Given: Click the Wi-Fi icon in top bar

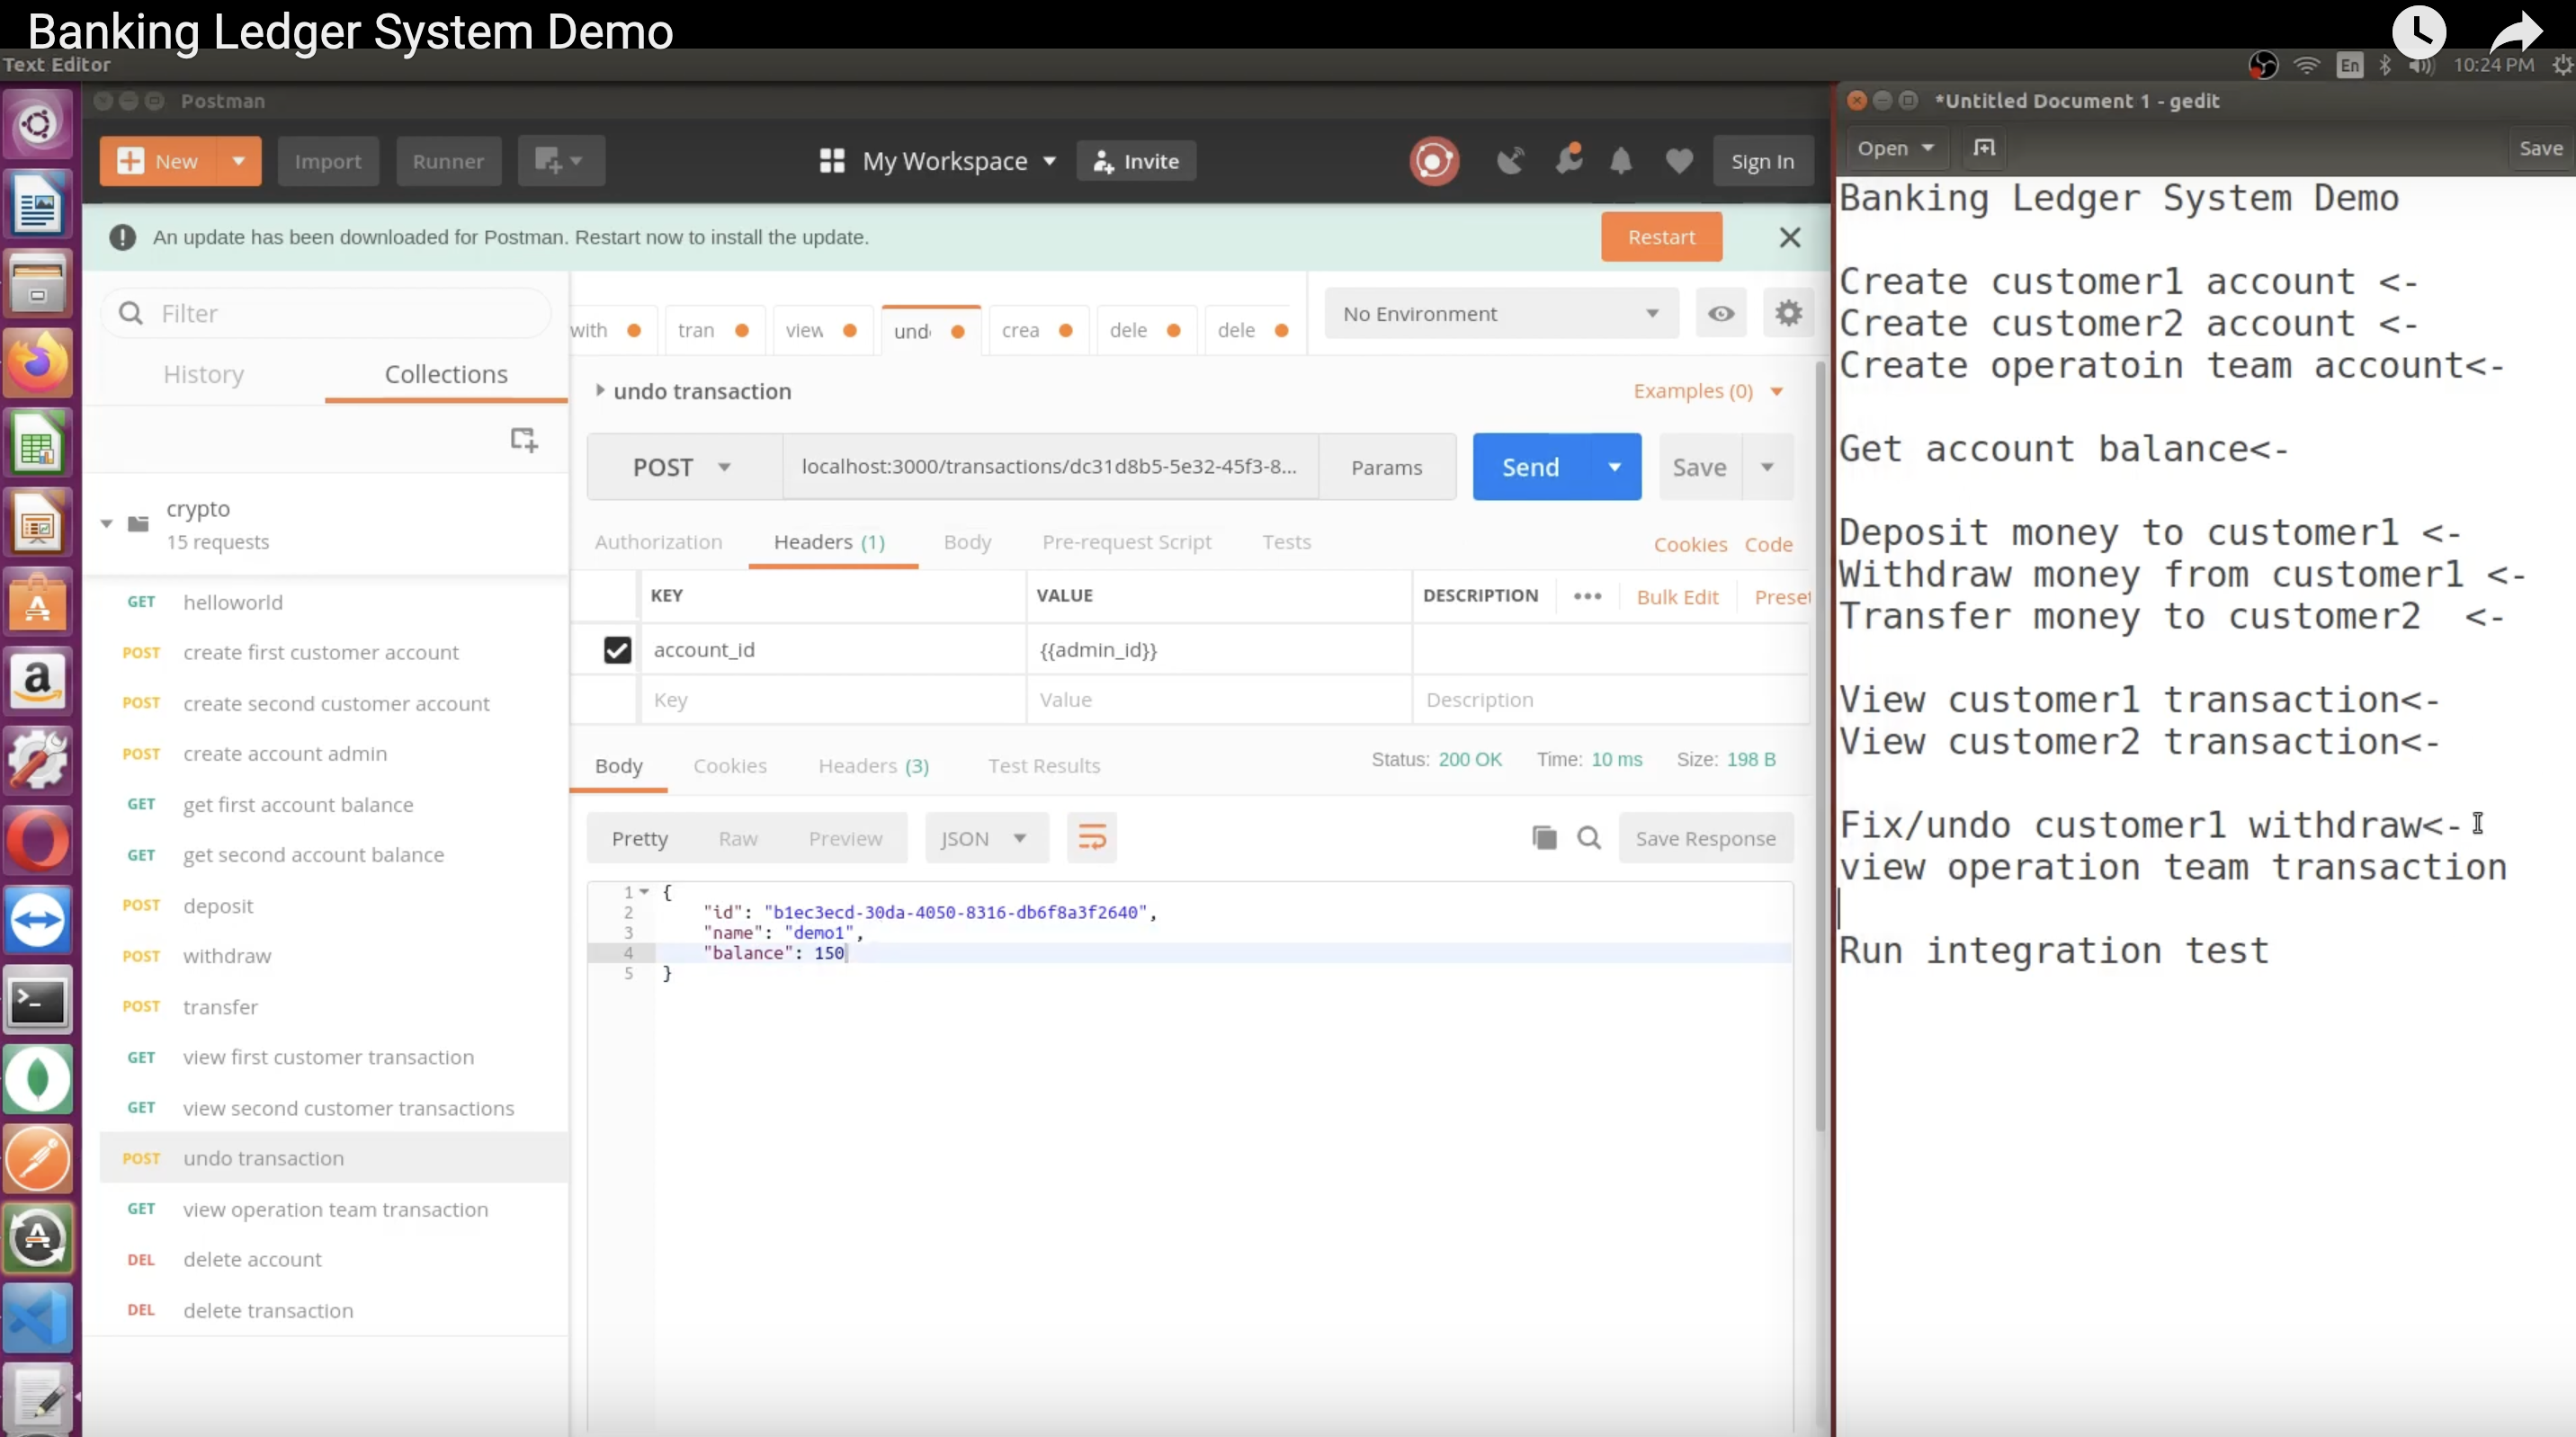Looking at the screenshot, I should coord(2306,65).
